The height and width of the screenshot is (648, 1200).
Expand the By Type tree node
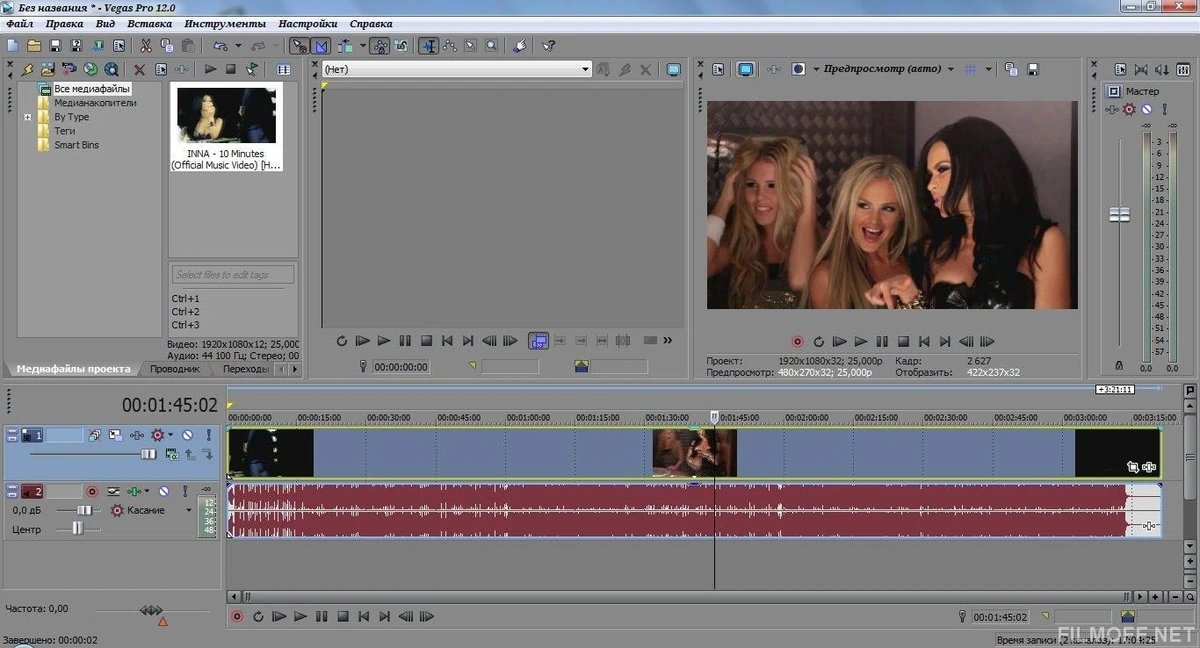(x=28, y=117)
